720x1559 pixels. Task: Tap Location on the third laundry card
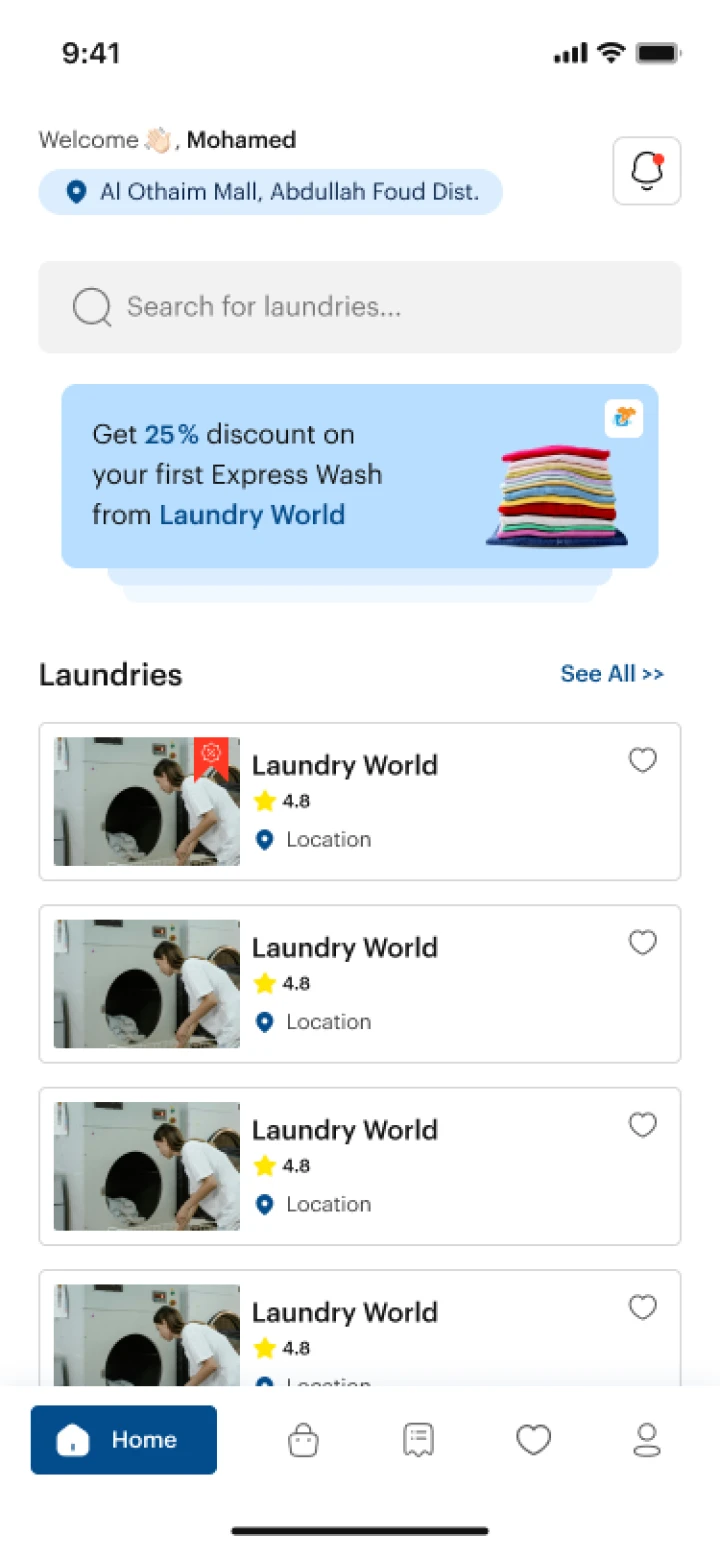pyautogui.click(x=328, y=1204)
